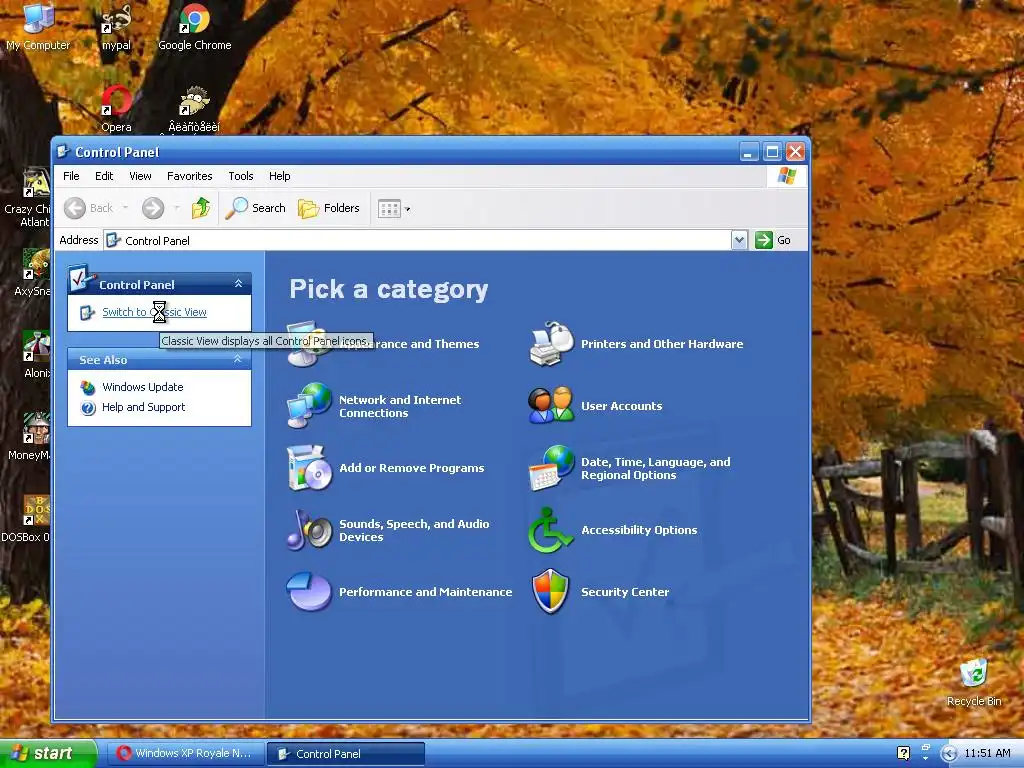
Task: Switch to Windows XP Royale taskbar item
Action: tap(184, 754)
